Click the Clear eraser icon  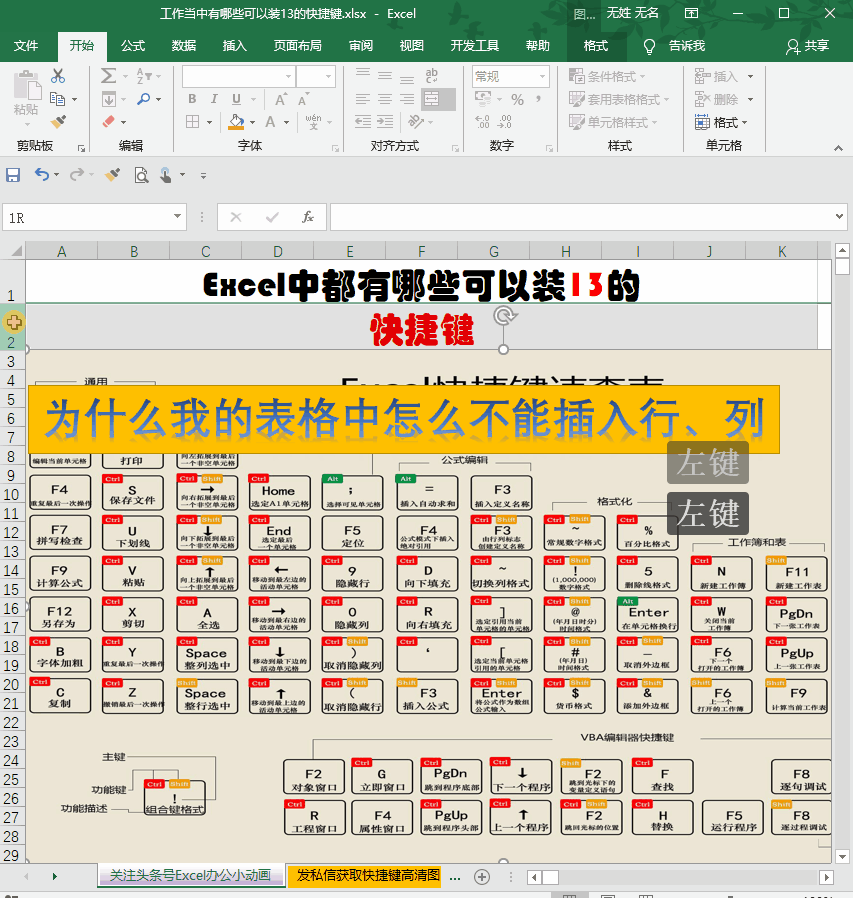pos(108,122)
